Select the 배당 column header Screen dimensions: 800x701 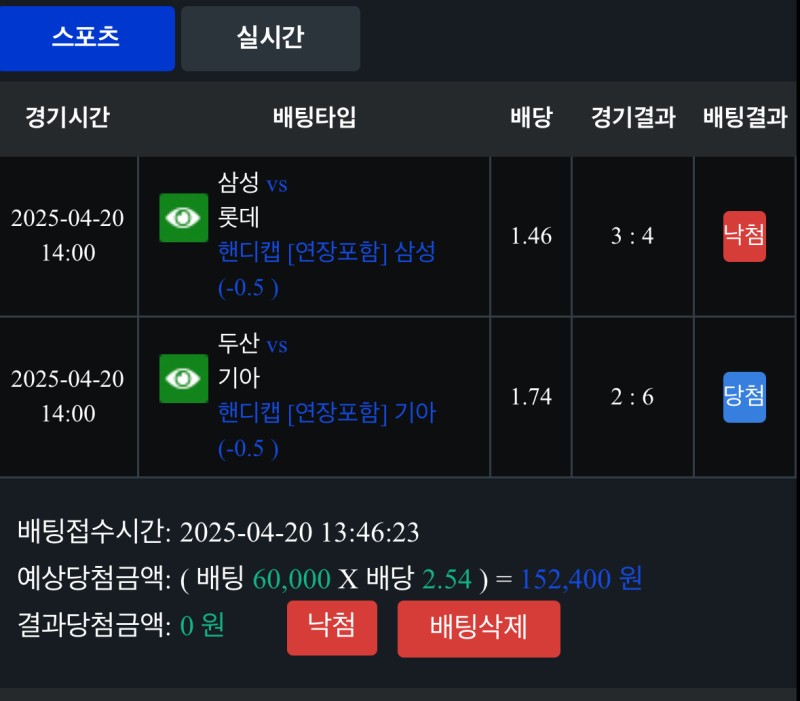point(531,118)
